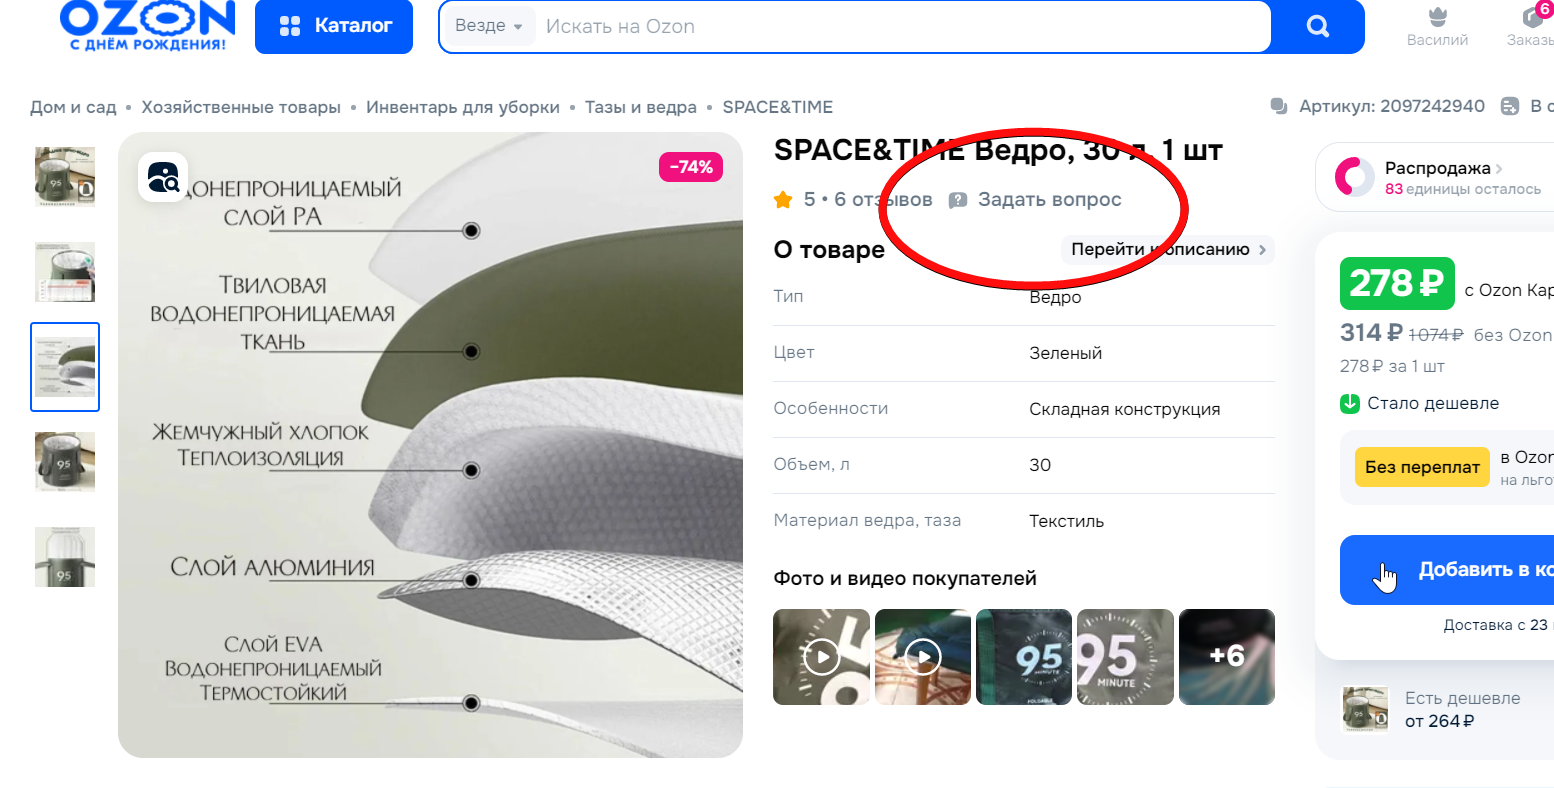Click the Распродажа circular progress icon
The image size is (1554, 788).
[x=1355, y=177]
